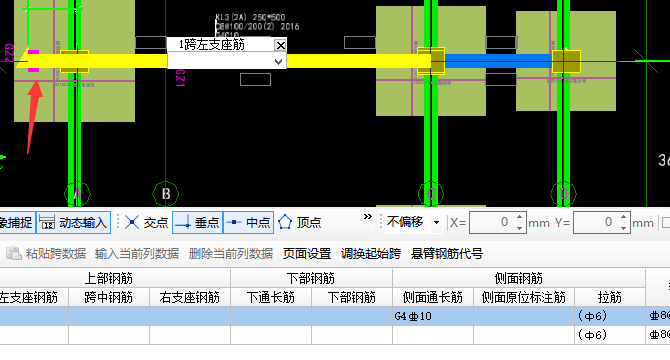
Task: Click the 下通长筋 column header
Action: click(271, 297)
